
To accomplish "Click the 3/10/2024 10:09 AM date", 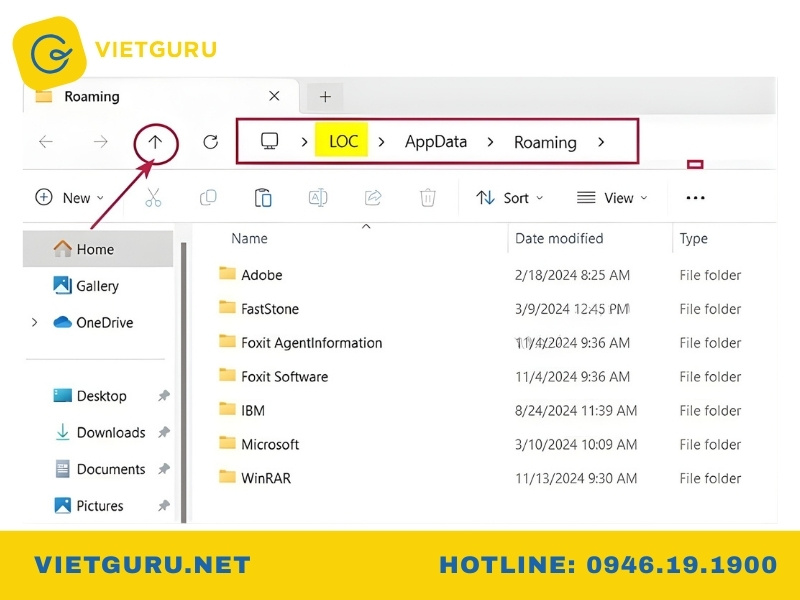I will (x=576, y=444).
